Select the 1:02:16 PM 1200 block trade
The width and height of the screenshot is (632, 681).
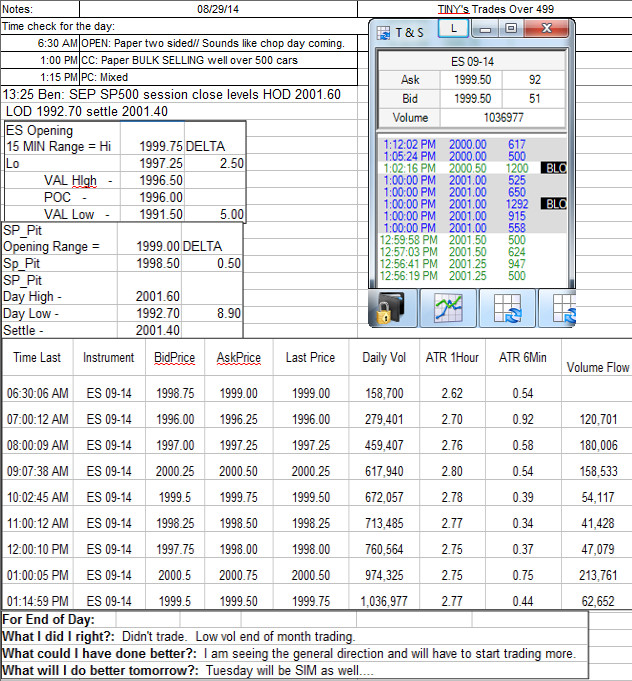[473, 168]
